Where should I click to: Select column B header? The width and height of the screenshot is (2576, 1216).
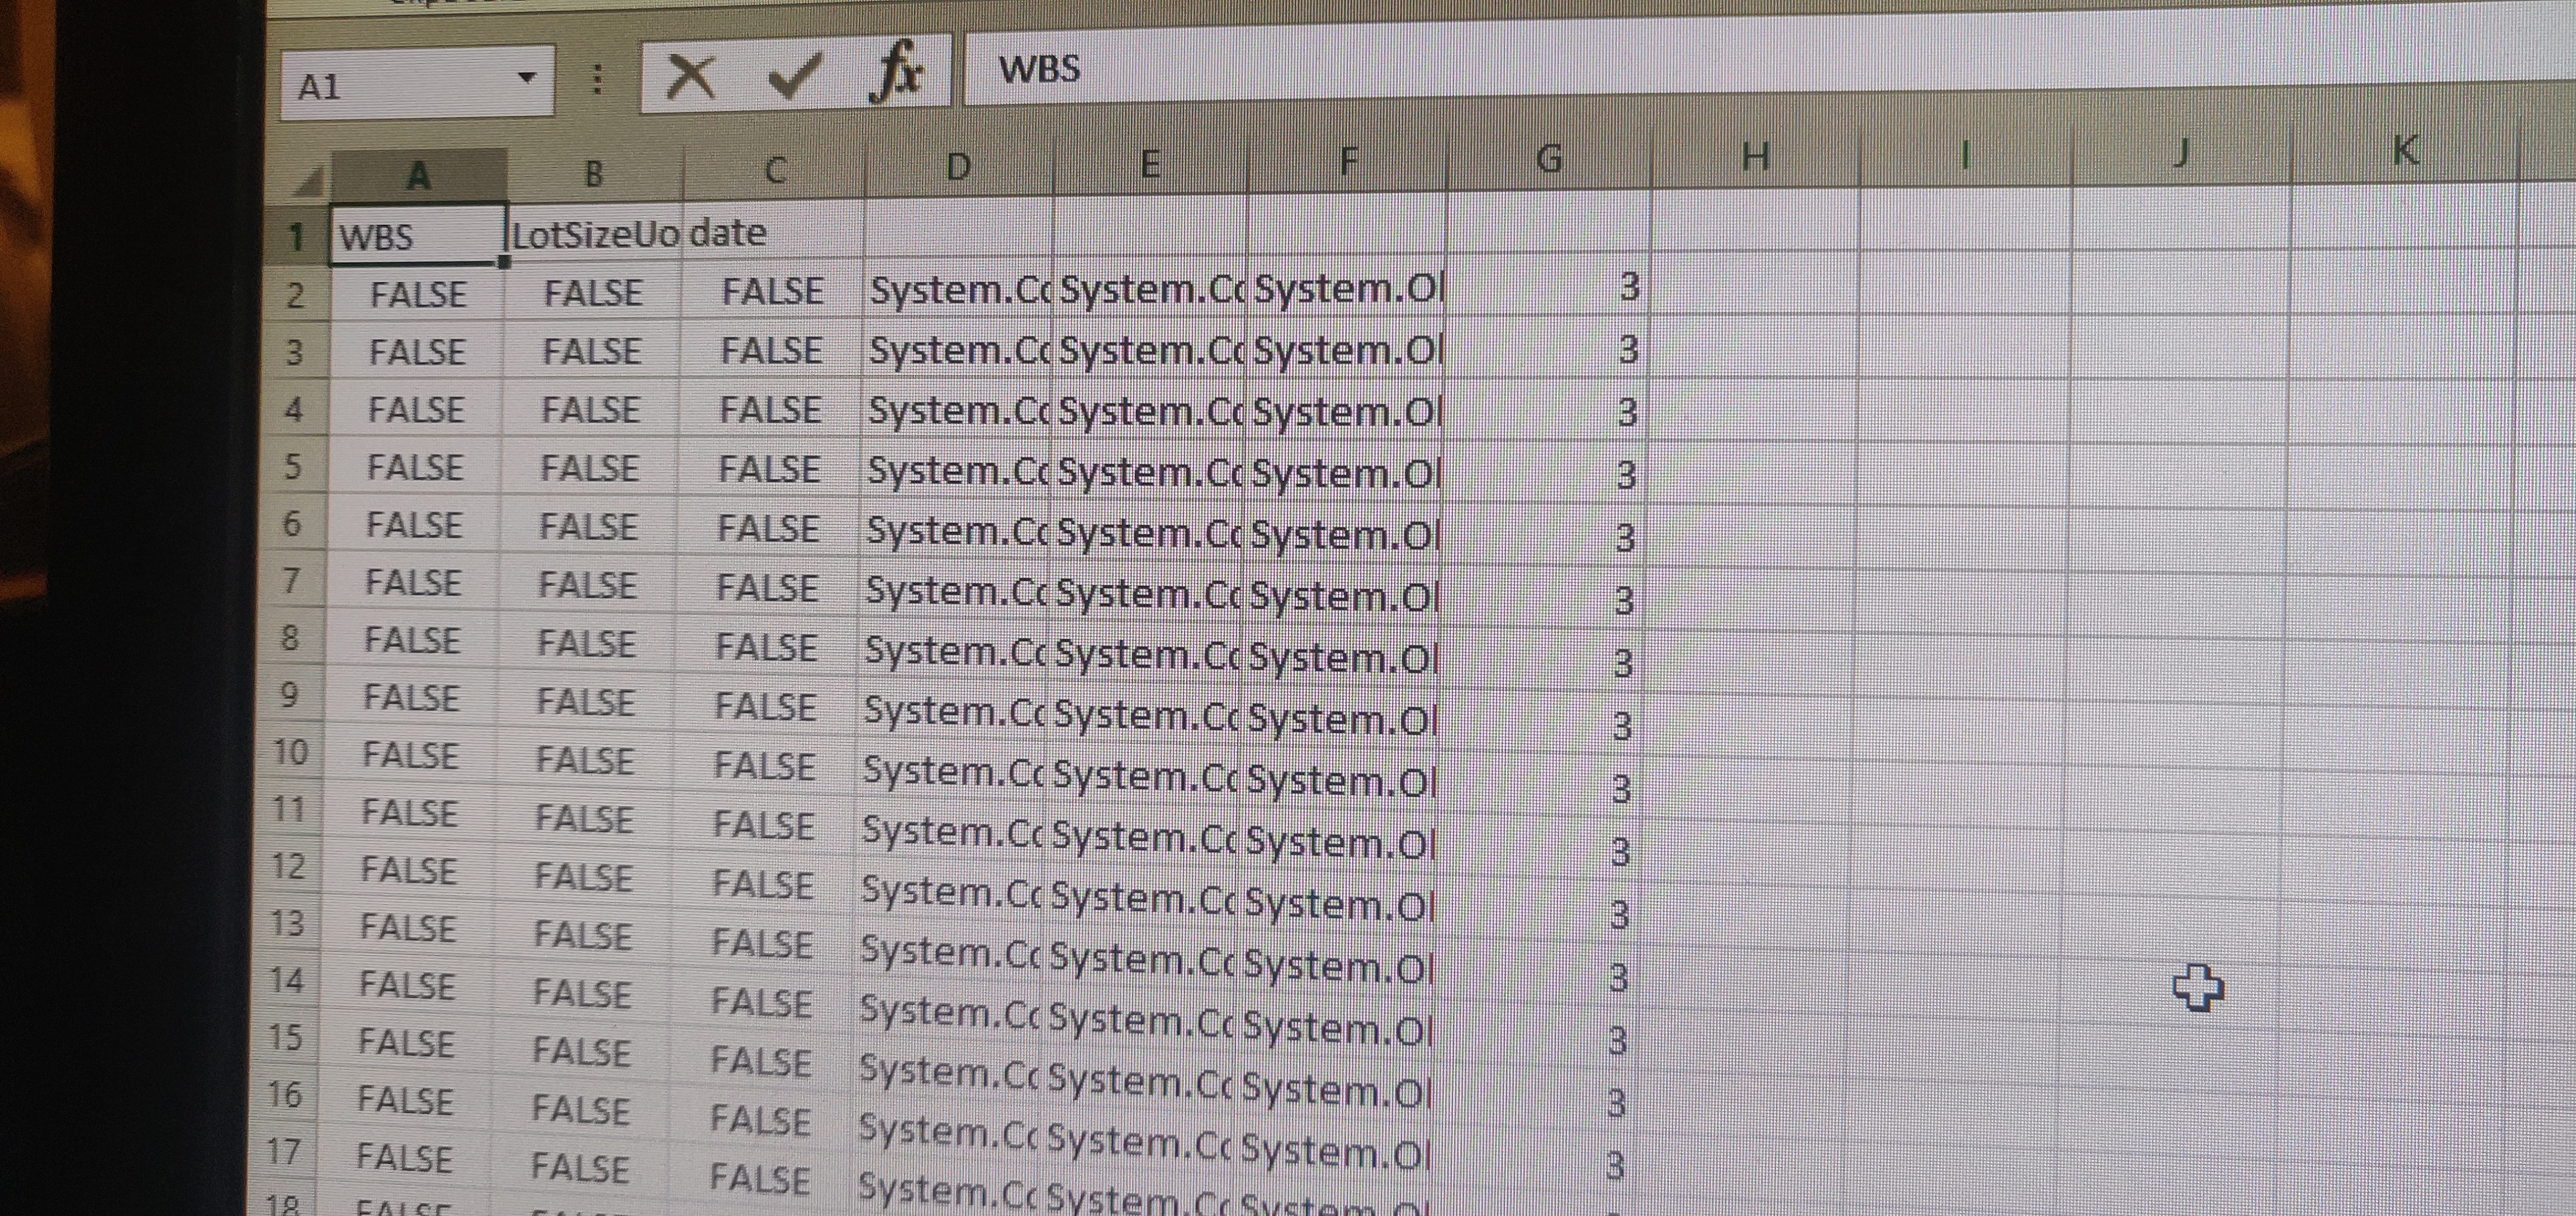[x=594, y=172]
